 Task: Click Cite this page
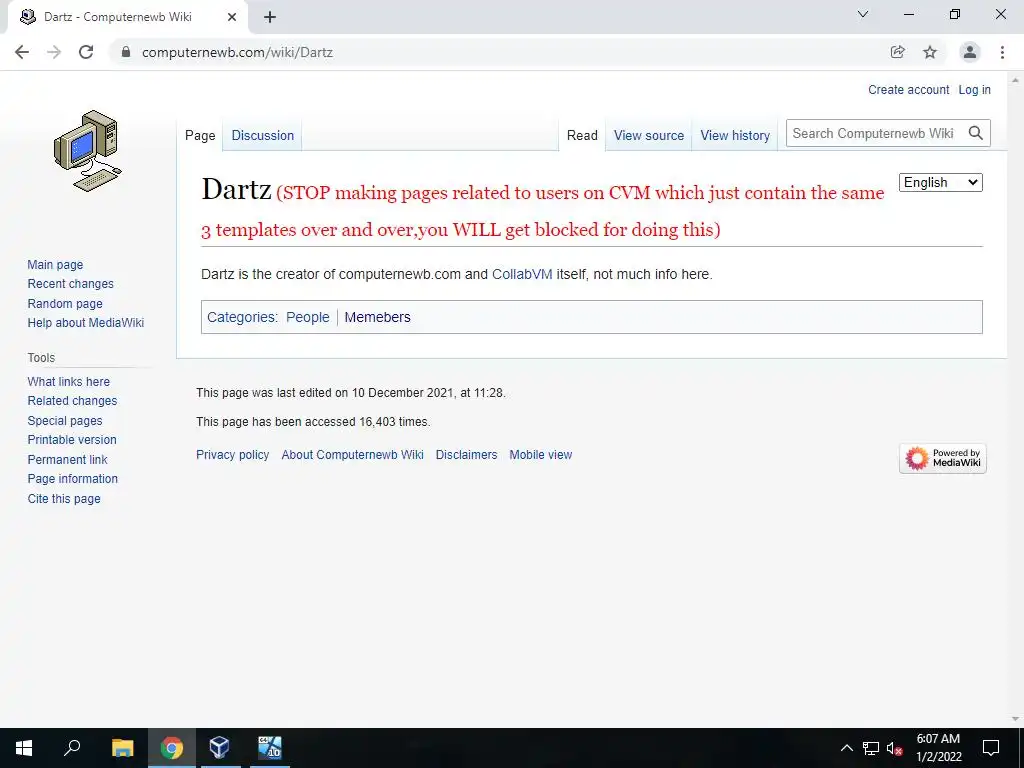tap(64, 498)
